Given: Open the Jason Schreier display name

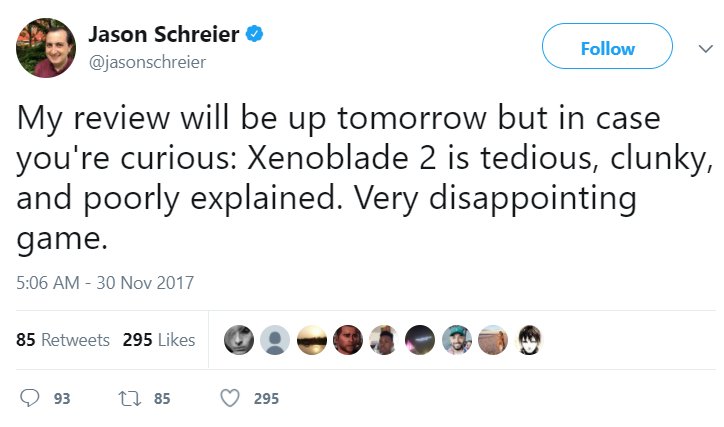Looking at the screenshot, I should pos(164,36).
